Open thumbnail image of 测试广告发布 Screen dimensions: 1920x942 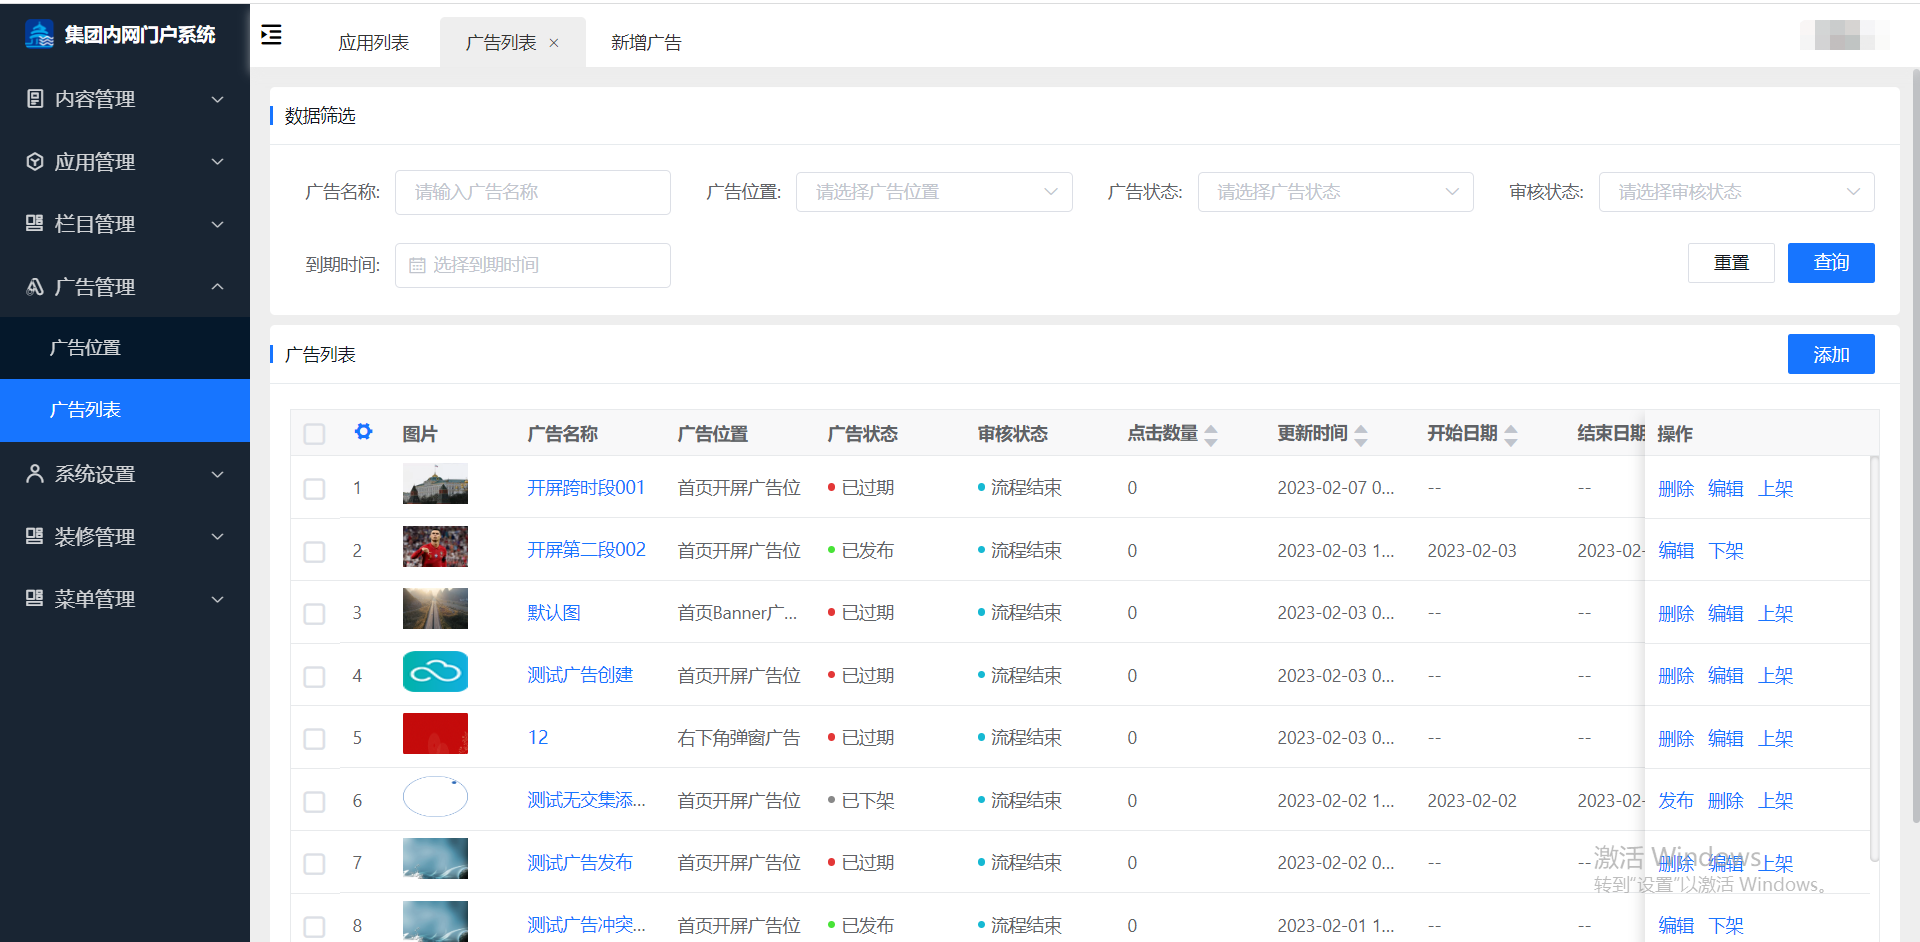click(x=435, y=859)
